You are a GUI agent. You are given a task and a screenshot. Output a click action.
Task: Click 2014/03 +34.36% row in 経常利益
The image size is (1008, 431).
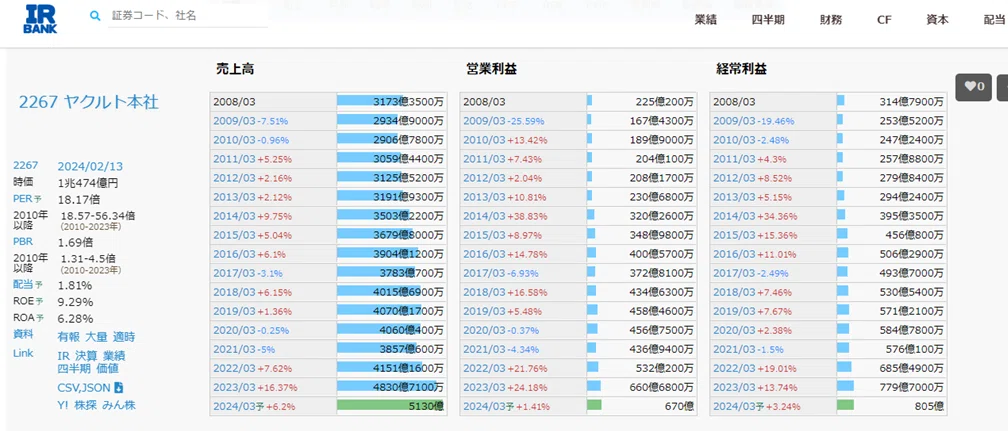(x=828, y=216)
